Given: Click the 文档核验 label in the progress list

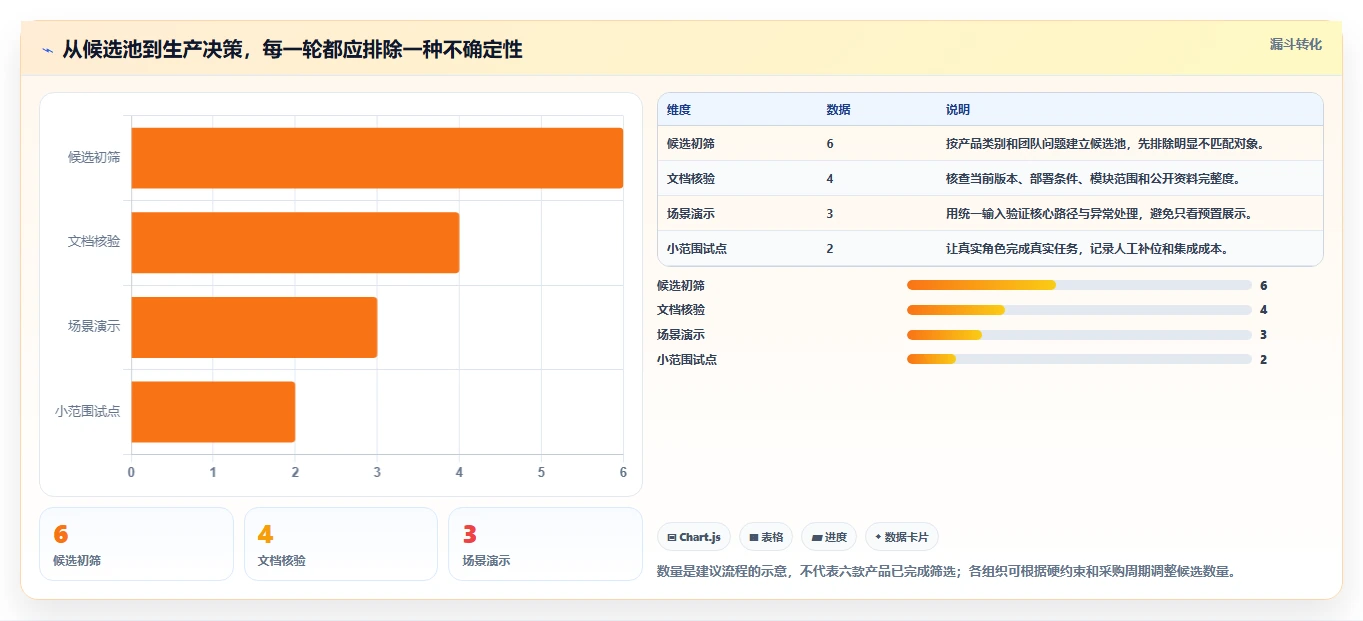Looking at the screenshot, I should (x=681, y=310).
